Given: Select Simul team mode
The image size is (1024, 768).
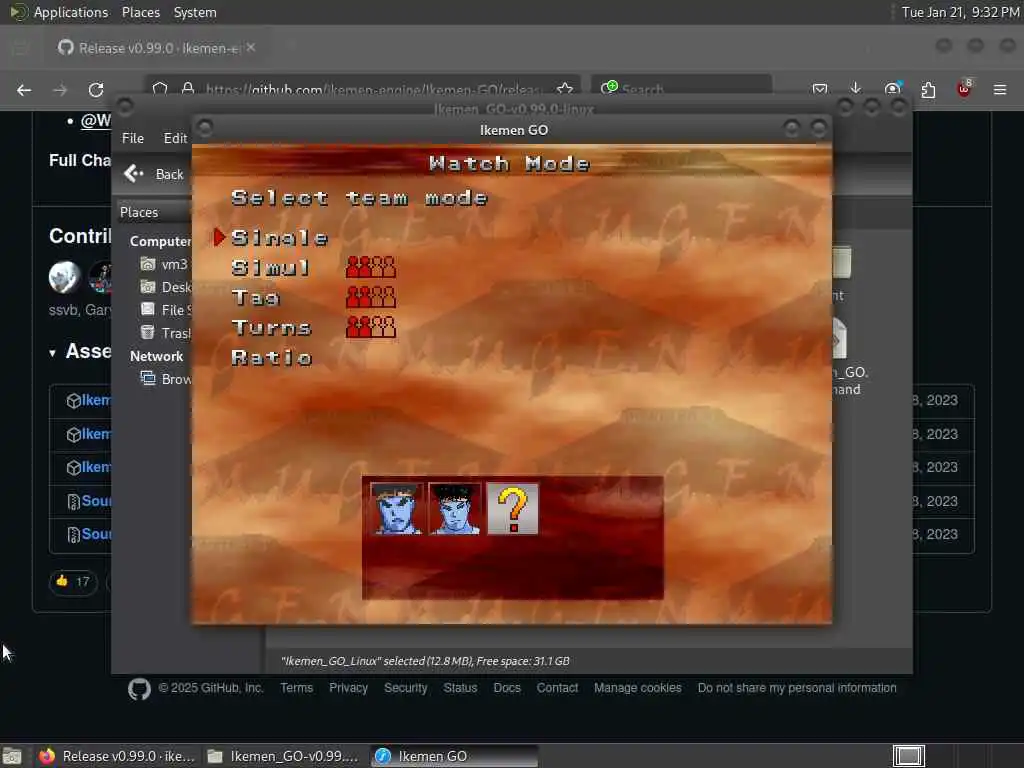Looking at the screenshot, I should click(x=270, y=268).
